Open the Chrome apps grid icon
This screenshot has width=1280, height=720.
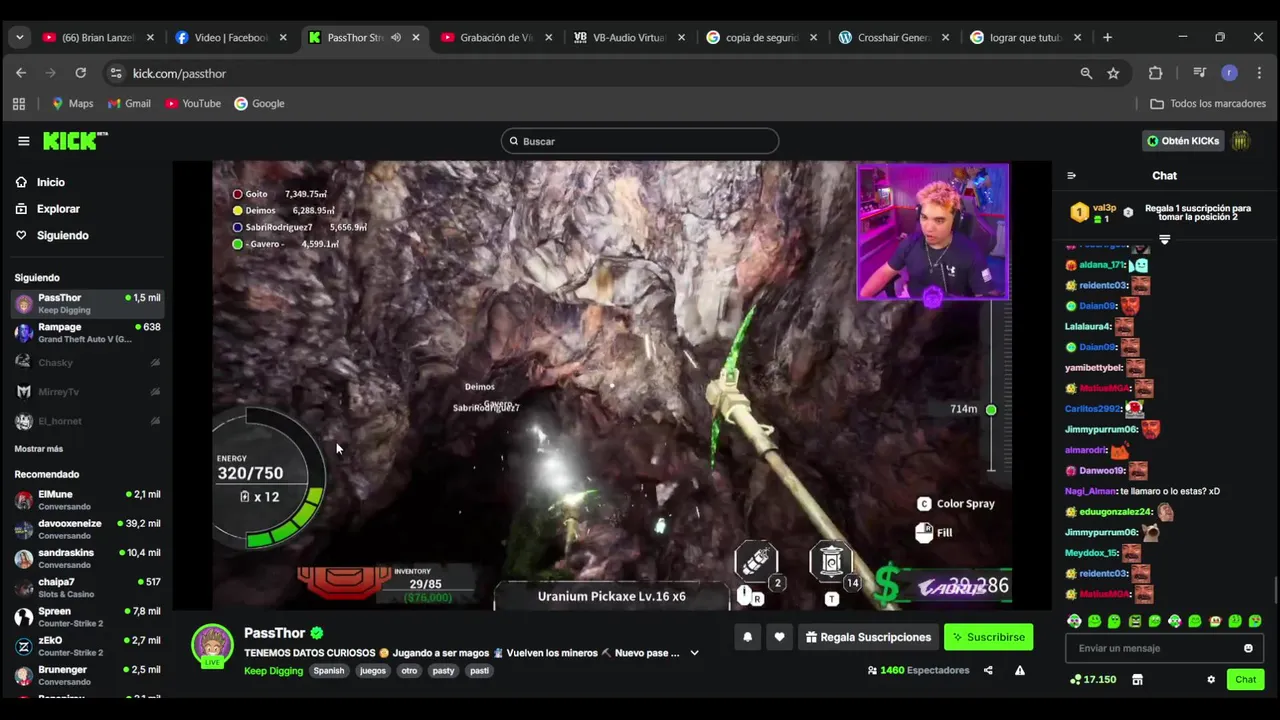[x=19, y=104]
